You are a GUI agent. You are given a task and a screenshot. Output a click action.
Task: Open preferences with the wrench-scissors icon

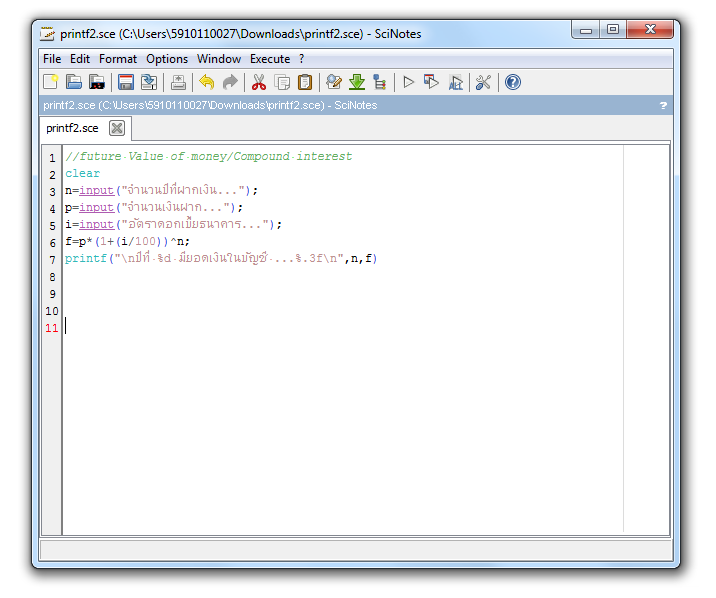pos(483,82)
